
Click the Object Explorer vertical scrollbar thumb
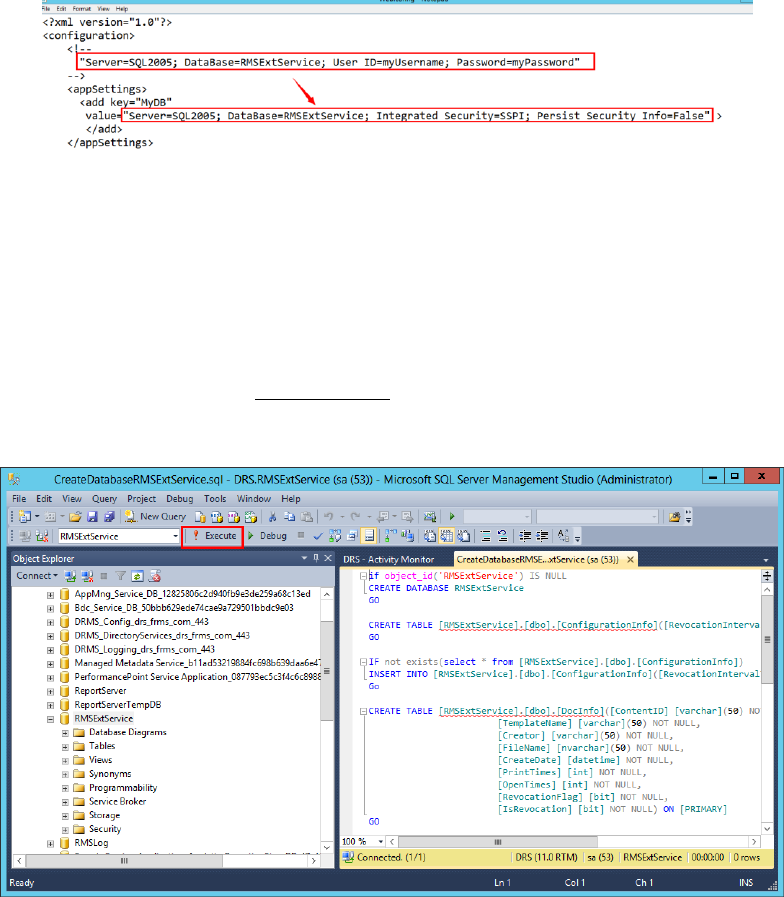click(x=327, y=670)
